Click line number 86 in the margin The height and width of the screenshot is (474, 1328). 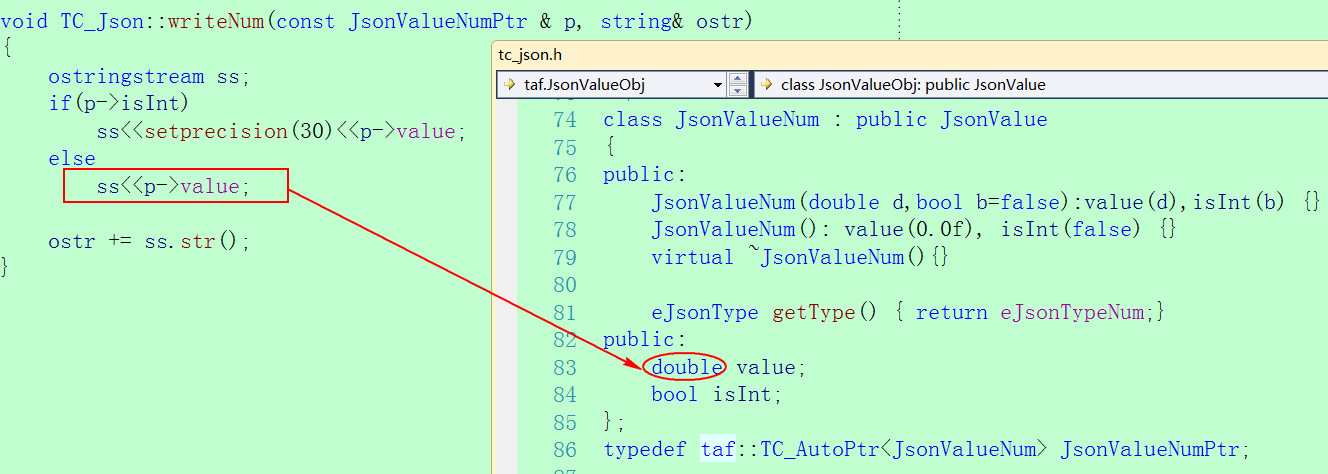[565, 449]
